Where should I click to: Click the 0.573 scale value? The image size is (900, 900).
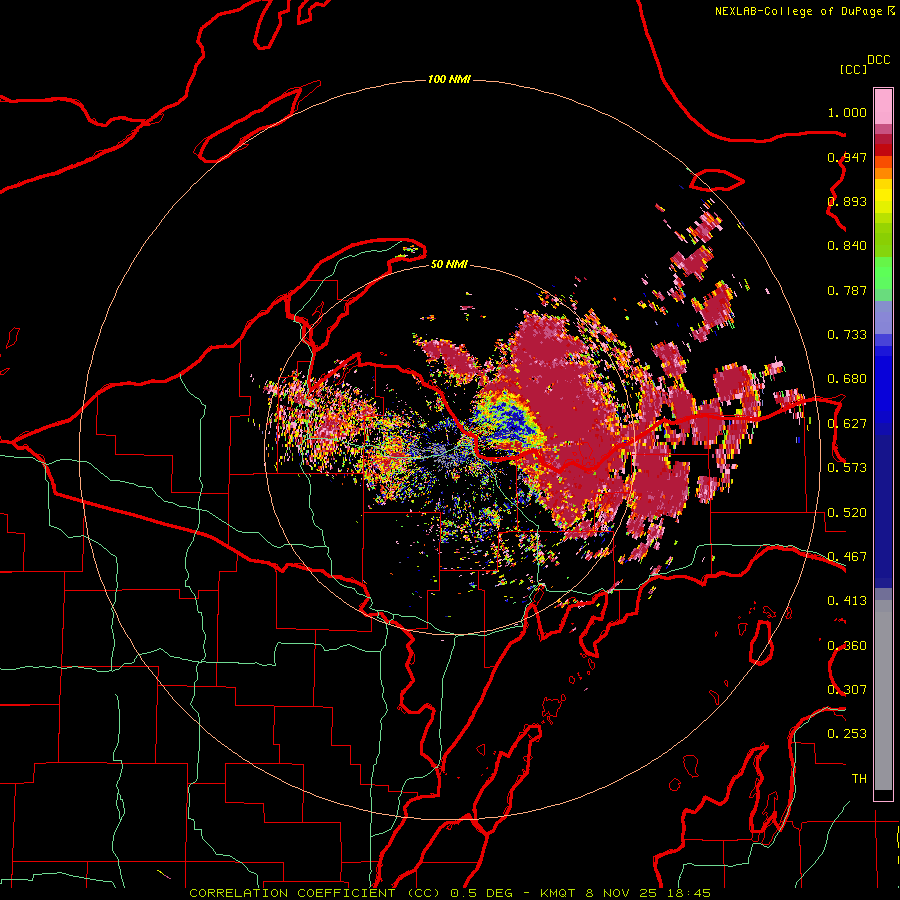847,468
